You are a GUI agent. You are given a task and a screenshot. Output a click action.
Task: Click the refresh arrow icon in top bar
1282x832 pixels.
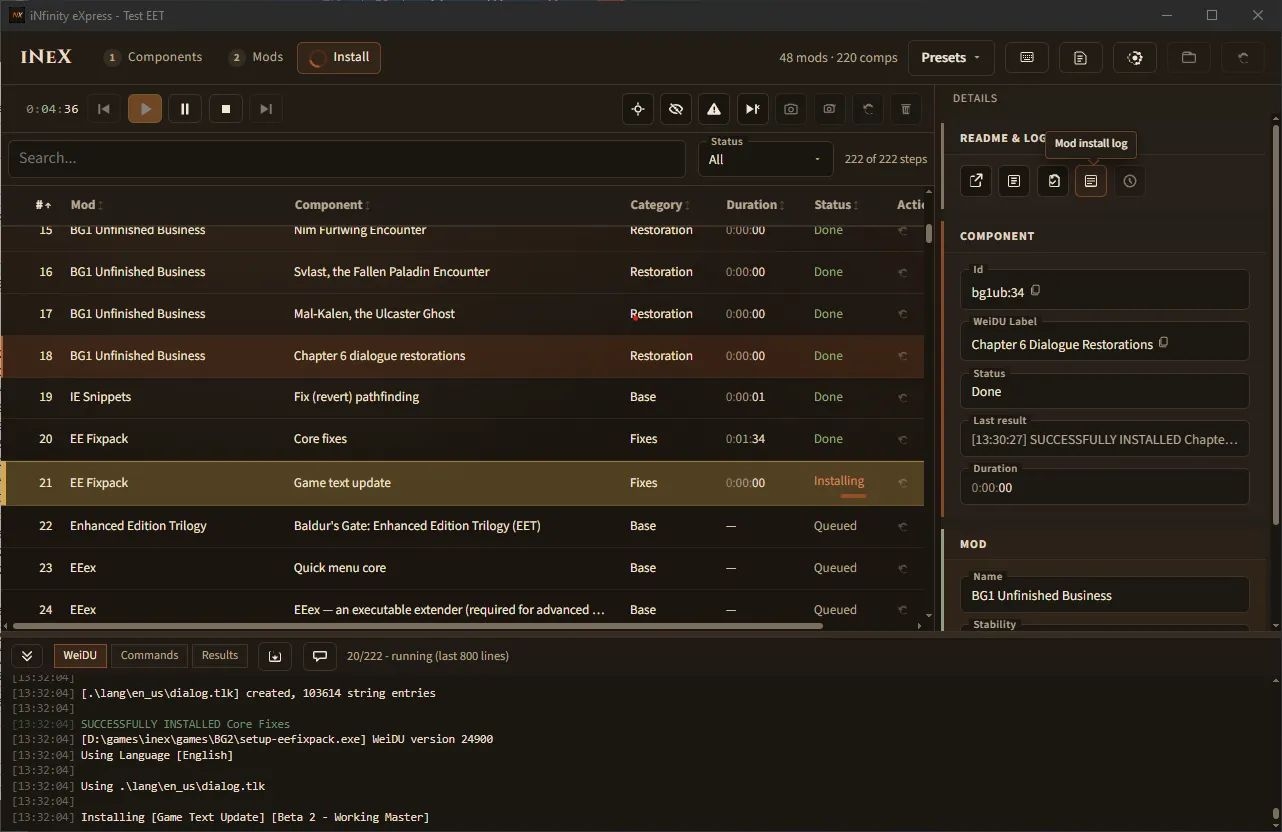1243,58
